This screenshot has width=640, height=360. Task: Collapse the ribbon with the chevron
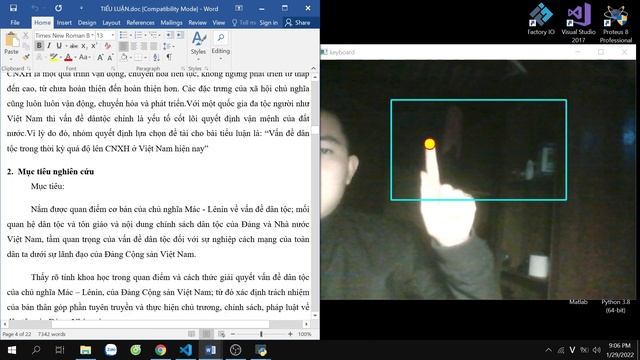(313, 68)
